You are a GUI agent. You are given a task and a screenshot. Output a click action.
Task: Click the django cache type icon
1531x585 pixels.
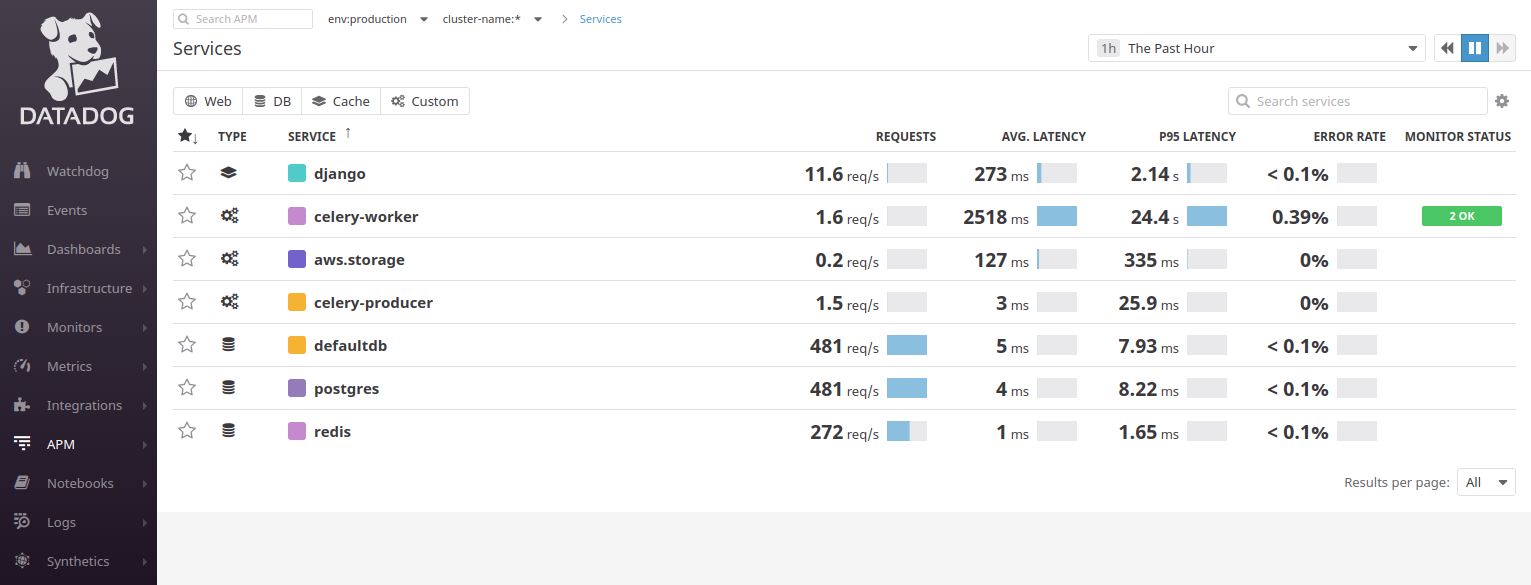[x=229, y=173]
